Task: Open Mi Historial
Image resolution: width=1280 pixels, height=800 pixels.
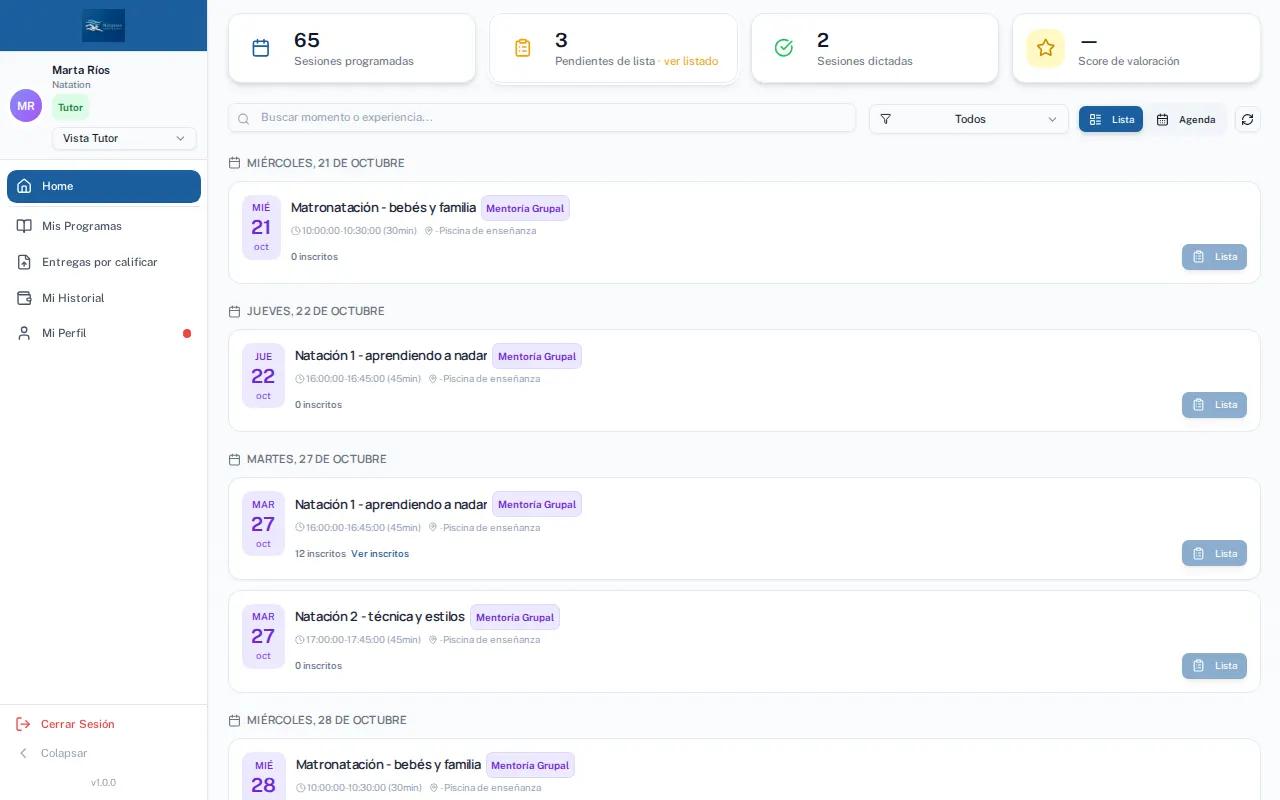Action: pos(104,298)
